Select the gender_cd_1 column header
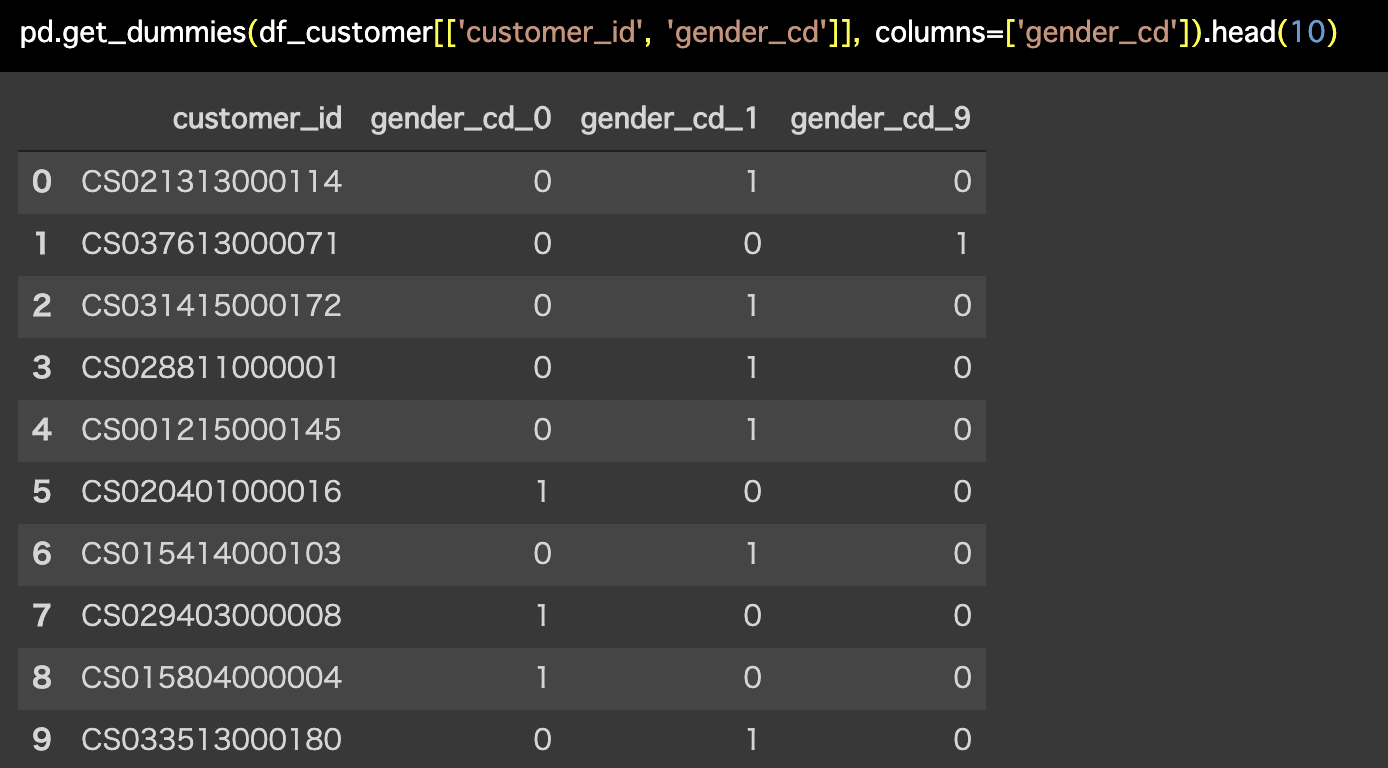The height and width of the screenshot is (768, 1388). [x=669, y=119]
